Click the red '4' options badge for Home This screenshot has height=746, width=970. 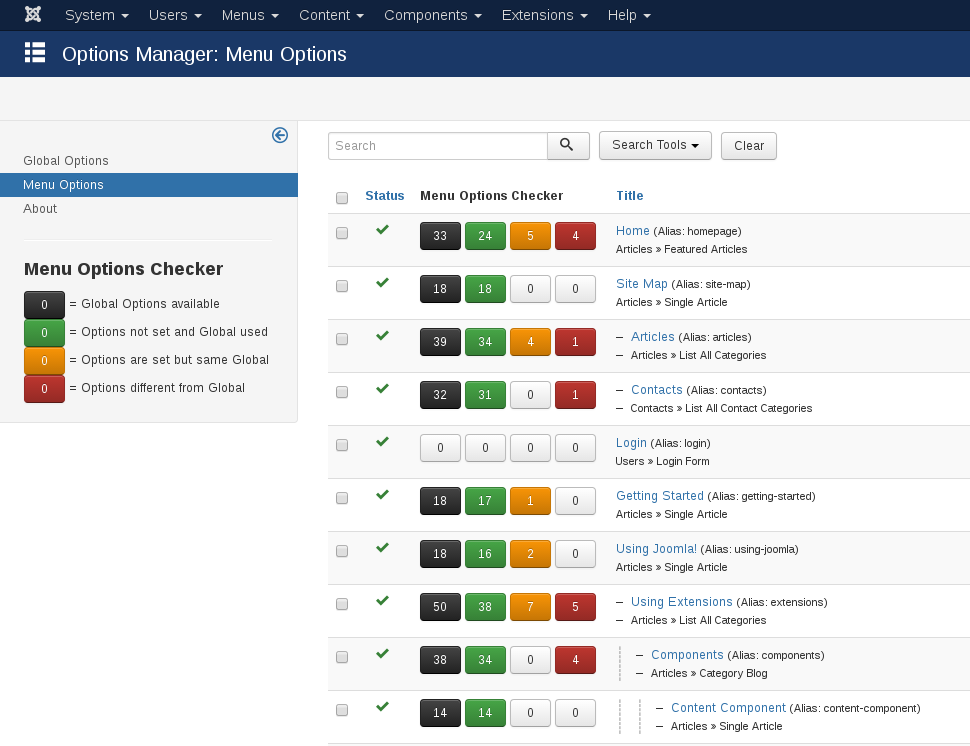point(575,236)
